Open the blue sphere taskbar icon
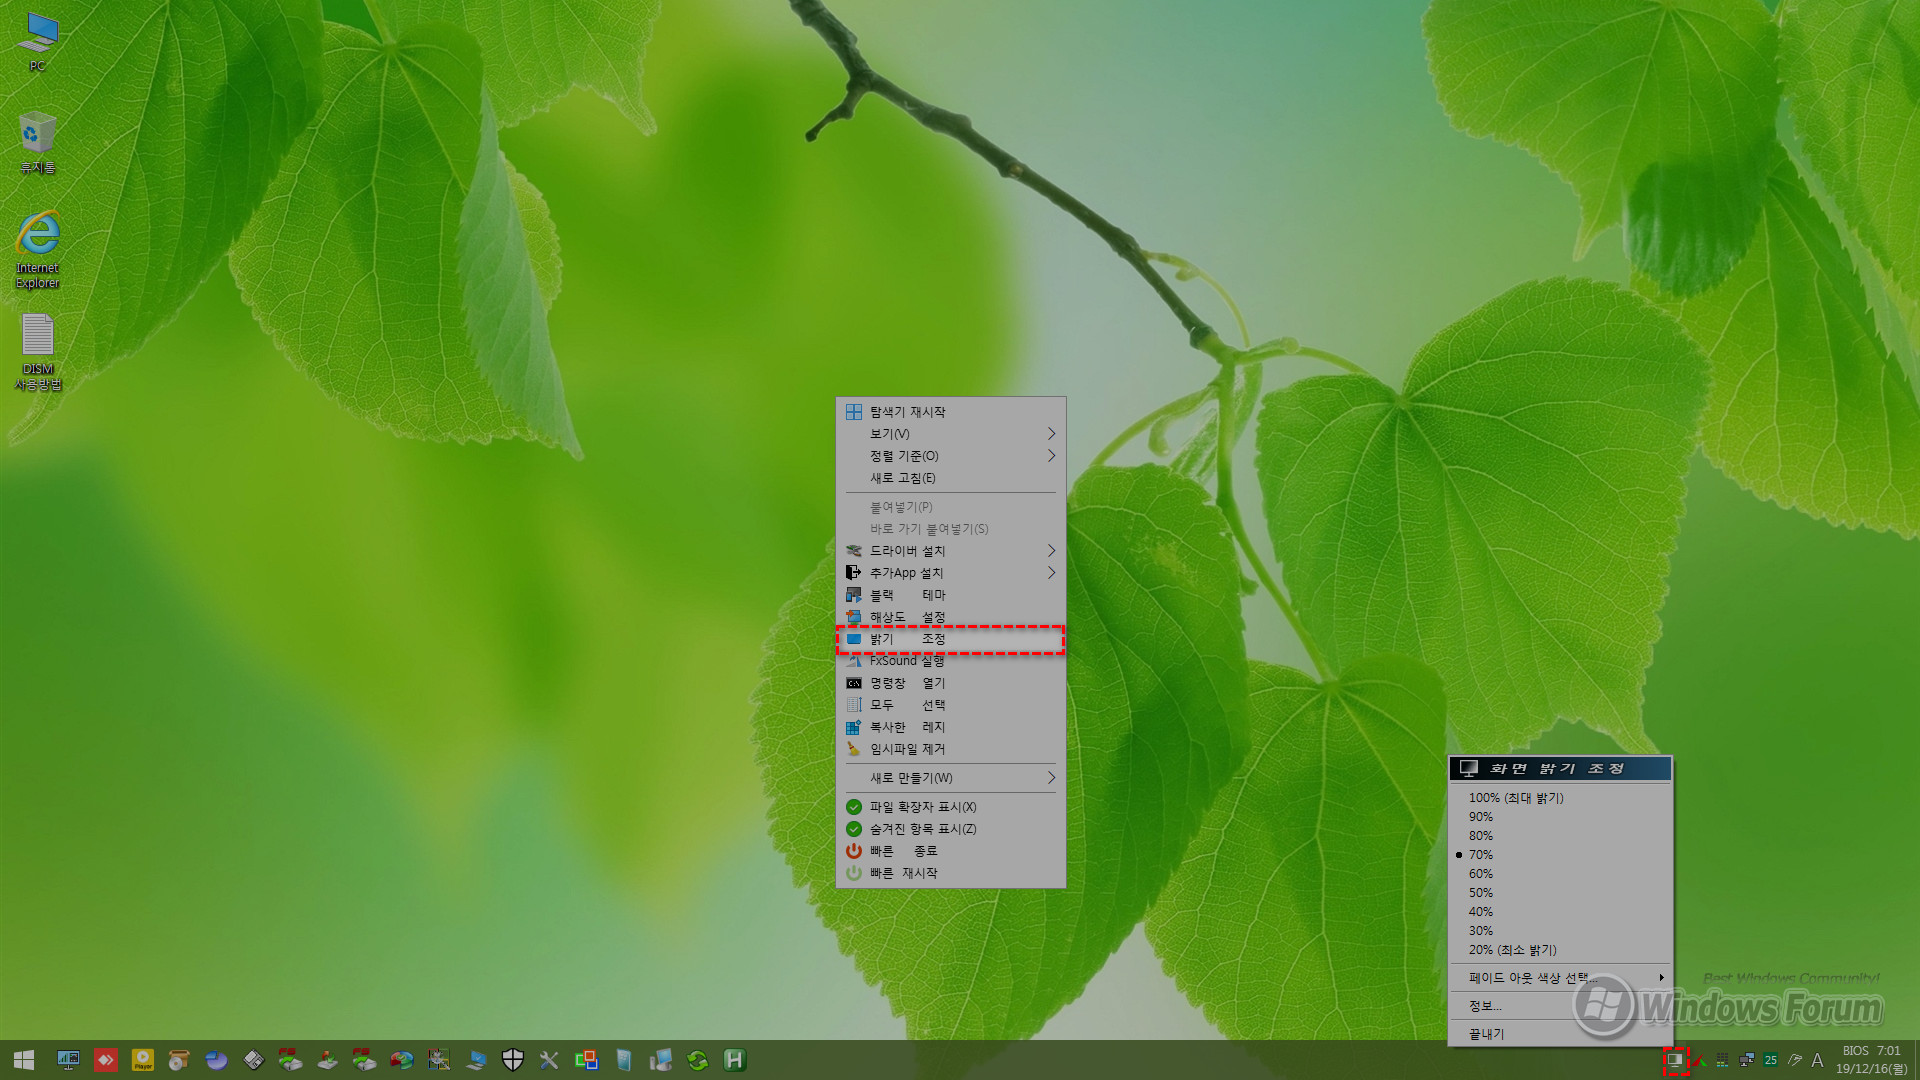This screenshot has width=1920, height=1080. tap(216, 1060)
